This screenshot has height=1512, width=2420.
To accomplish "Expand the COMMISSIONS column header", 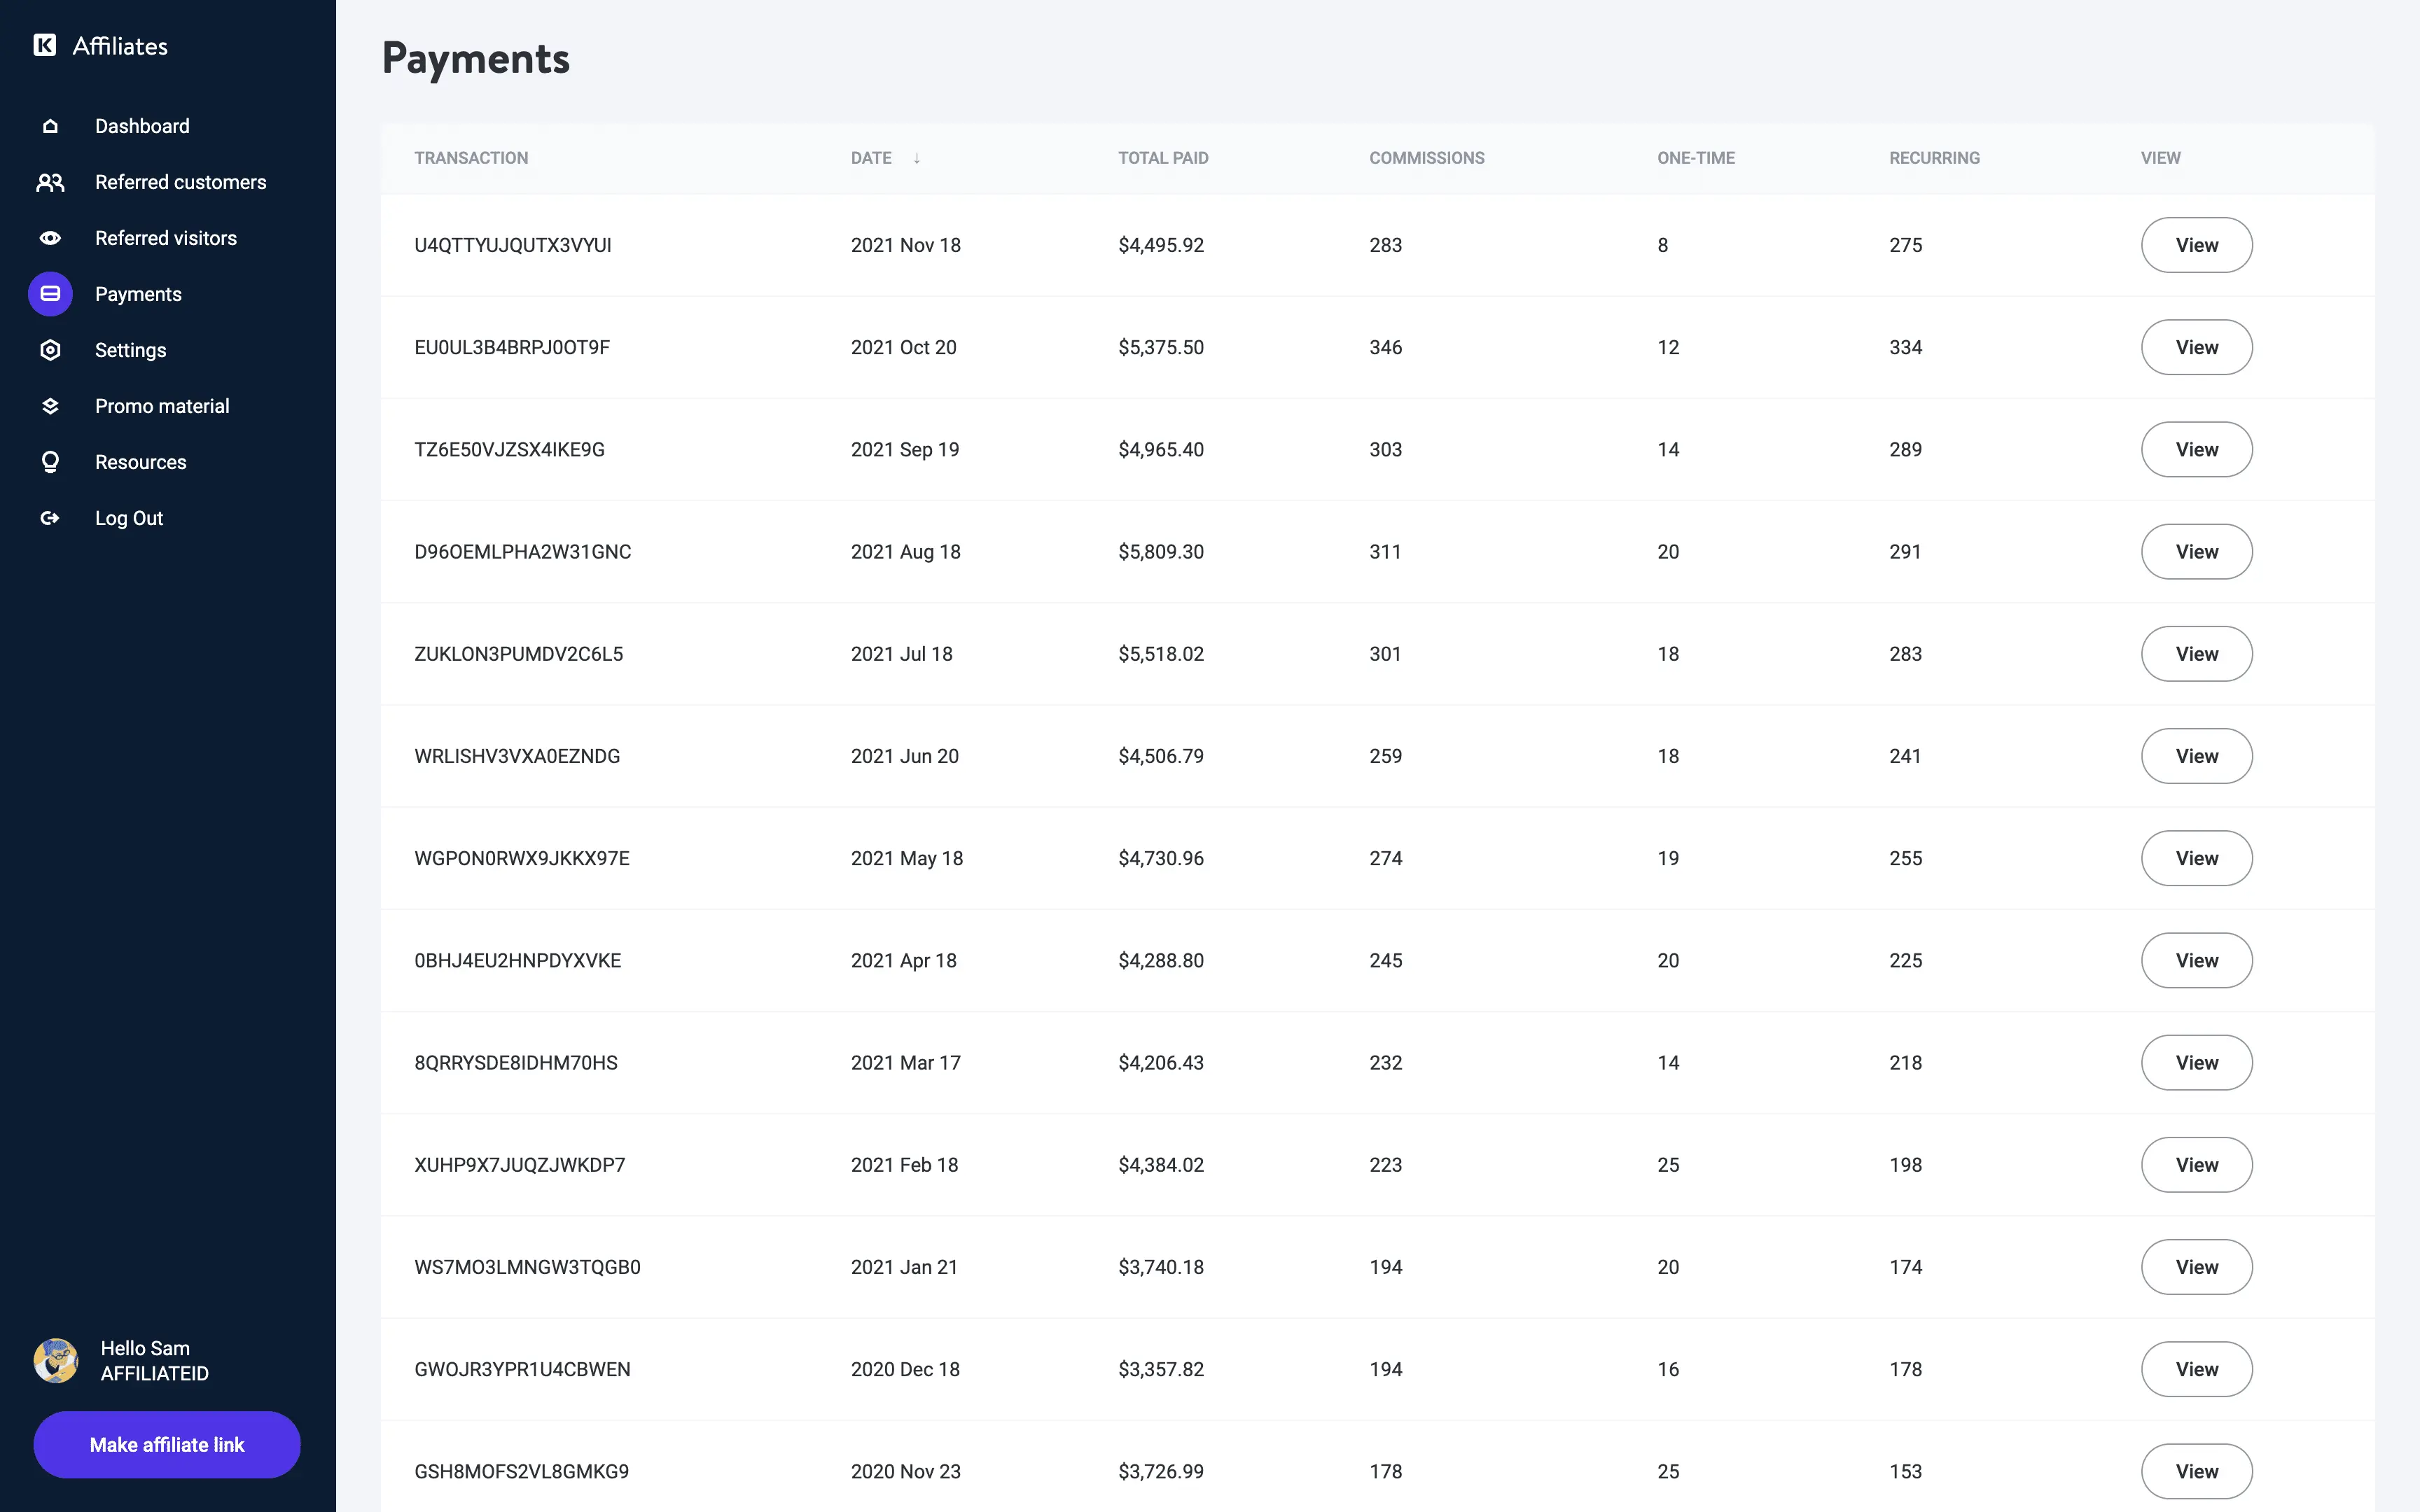I will (x=1427, y=158).
